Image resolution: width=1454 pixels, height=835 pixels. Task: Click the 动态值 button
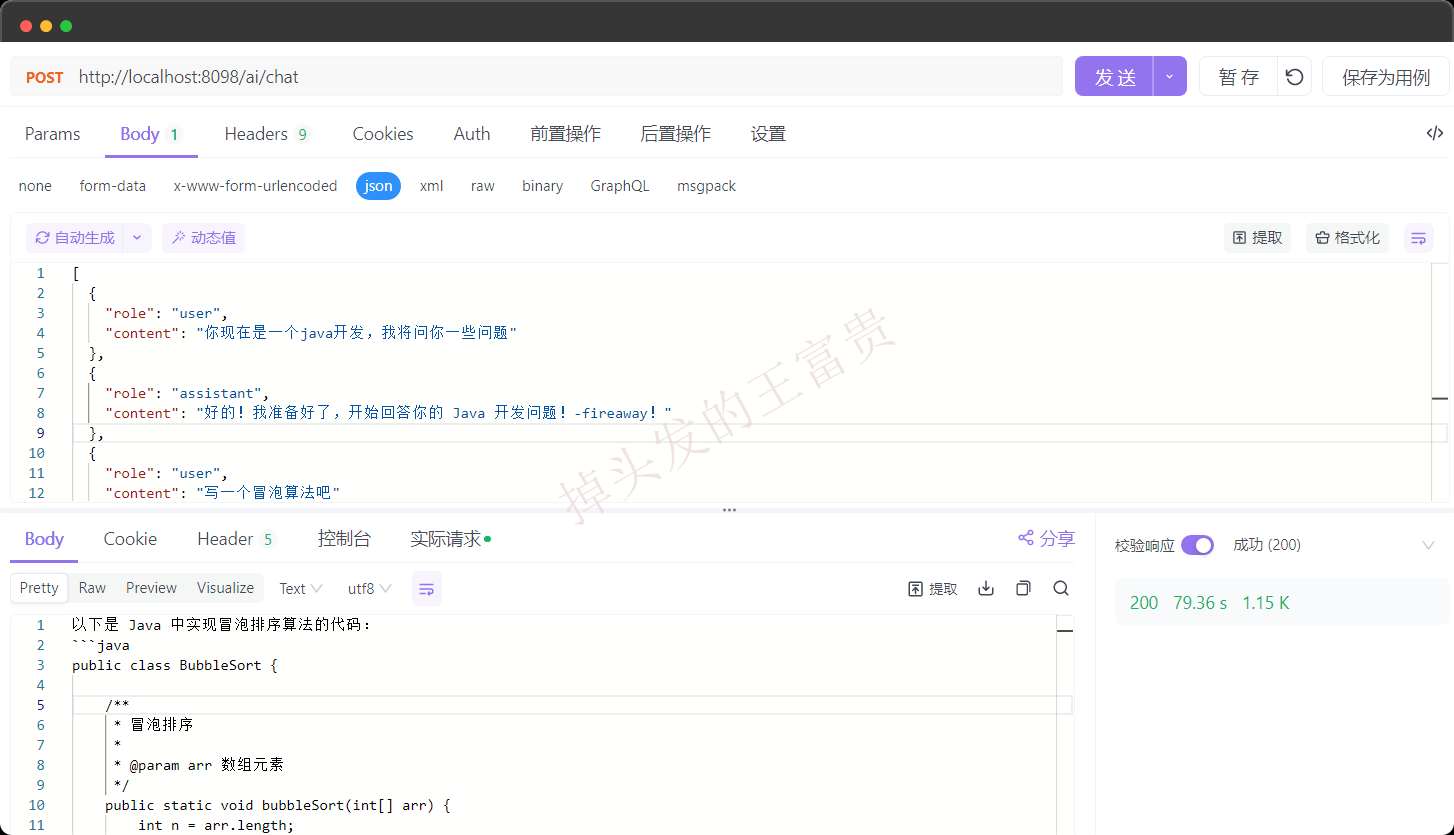[x=203, y=238]
